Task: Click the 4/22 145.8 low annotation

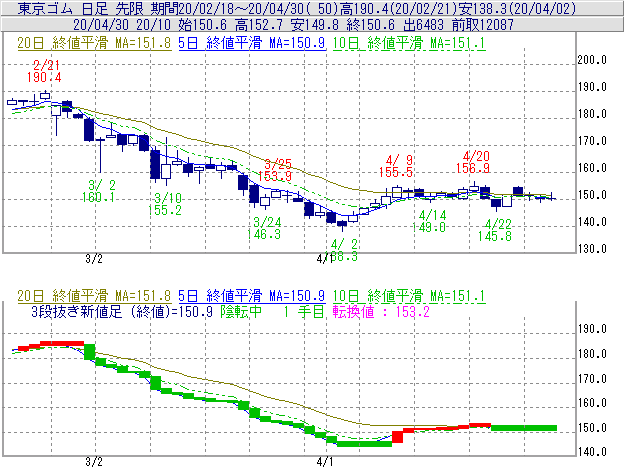Action: coord(495,230)
